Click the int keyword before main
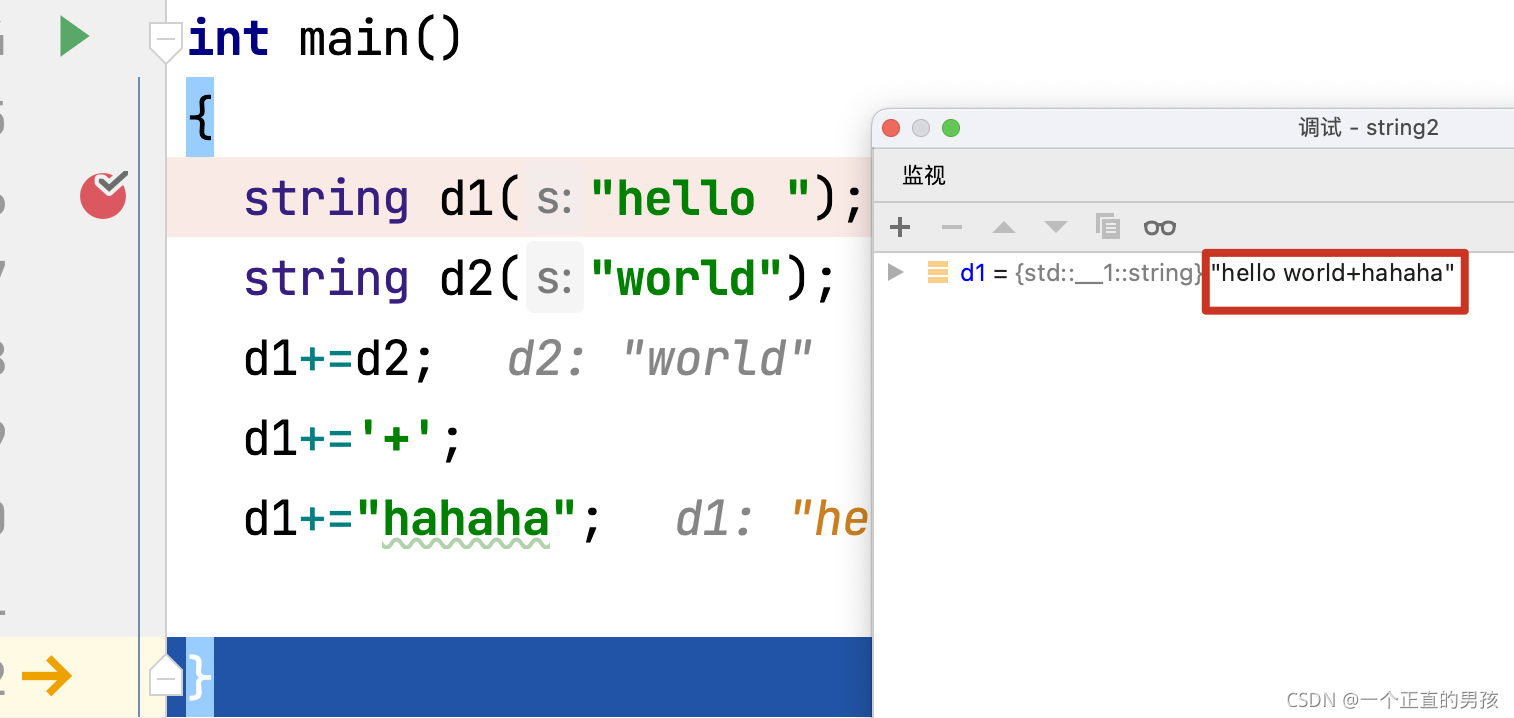 pos(228,38)
